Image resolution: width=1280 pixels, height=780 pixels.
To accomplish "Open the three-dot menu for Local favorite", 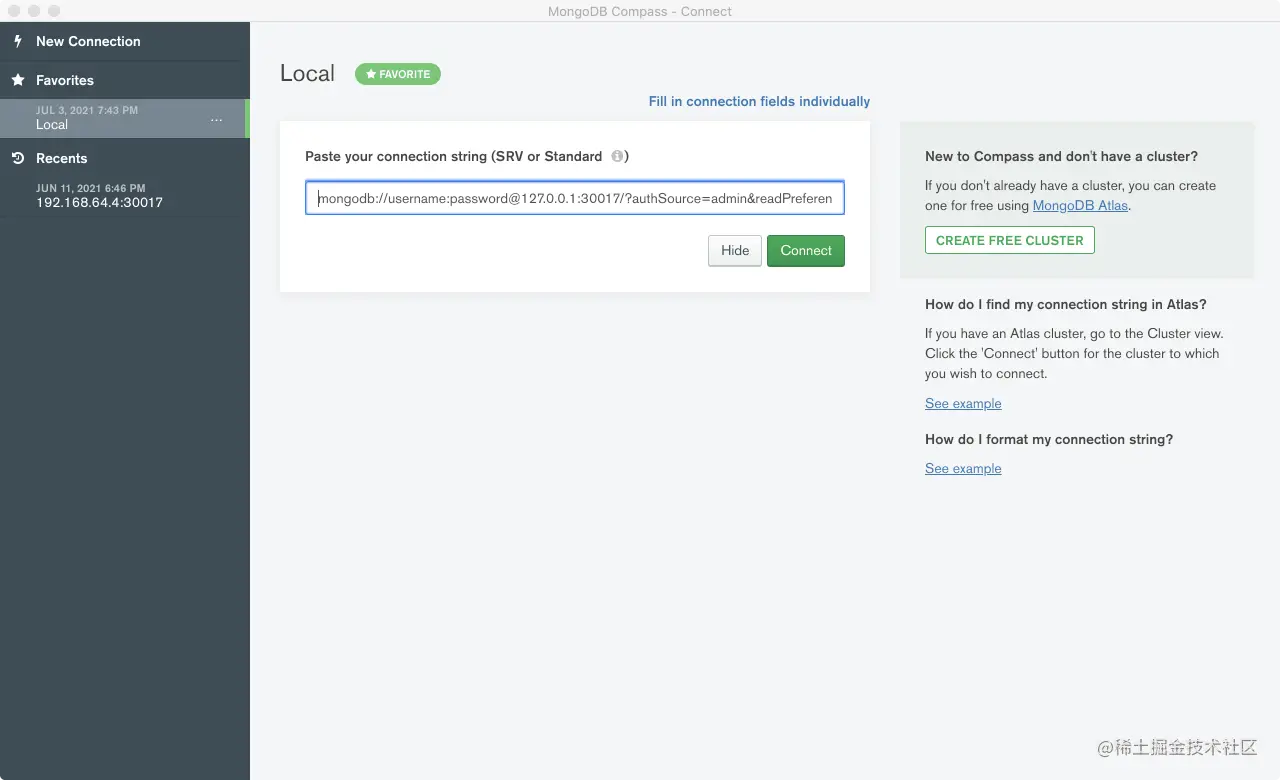I will pyautogui.click(x=217, y=120).
